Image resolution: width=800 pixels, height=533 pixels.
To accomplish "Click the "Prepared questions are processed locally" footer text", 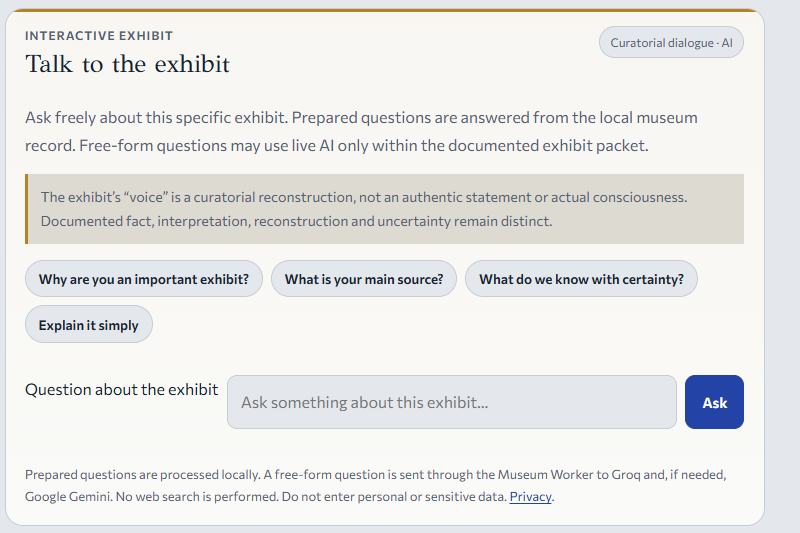I will 142,475.
